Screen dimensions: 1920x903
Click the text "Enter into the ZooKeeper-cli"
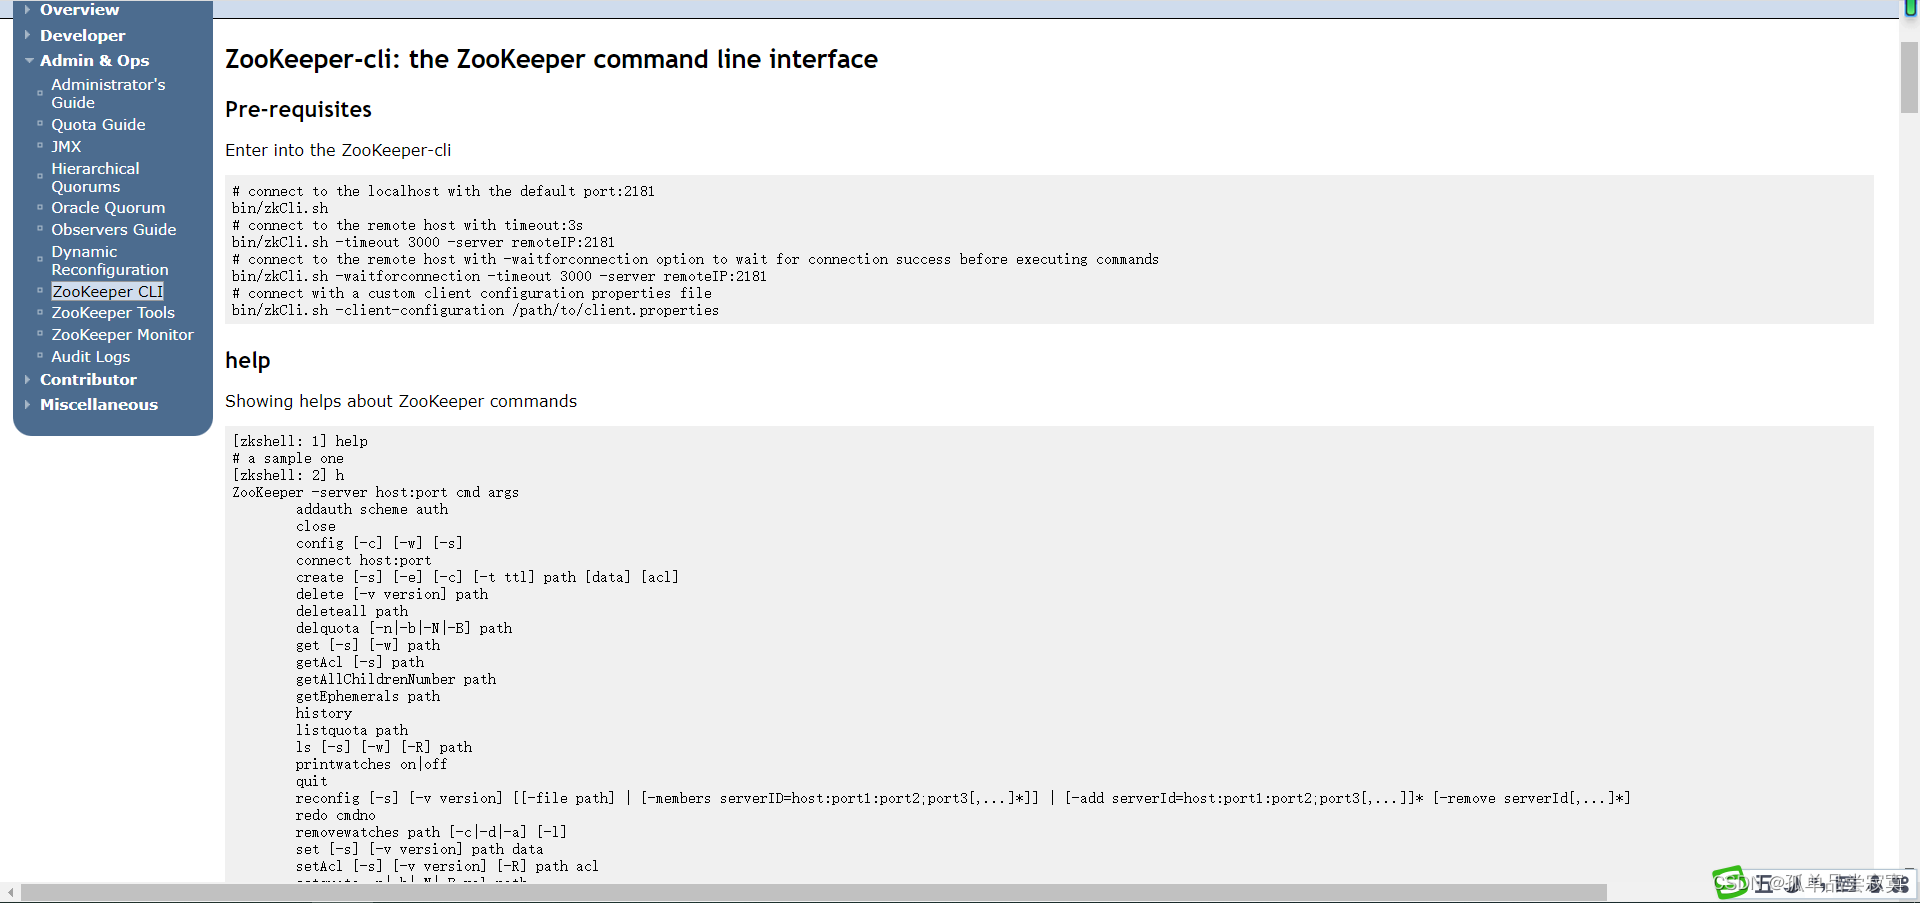point(338,150)
